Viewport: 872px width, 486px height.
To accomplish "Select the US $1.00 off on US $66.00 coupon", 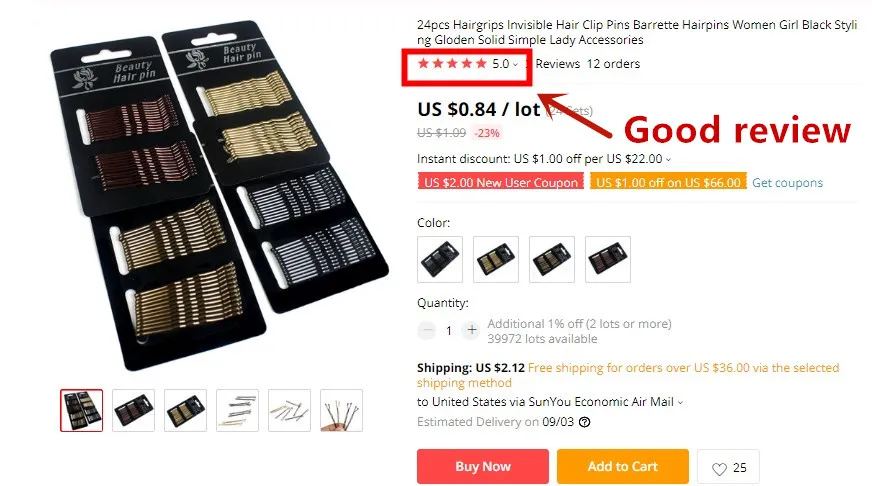I will pyautogui.click(x=668, y=182).
